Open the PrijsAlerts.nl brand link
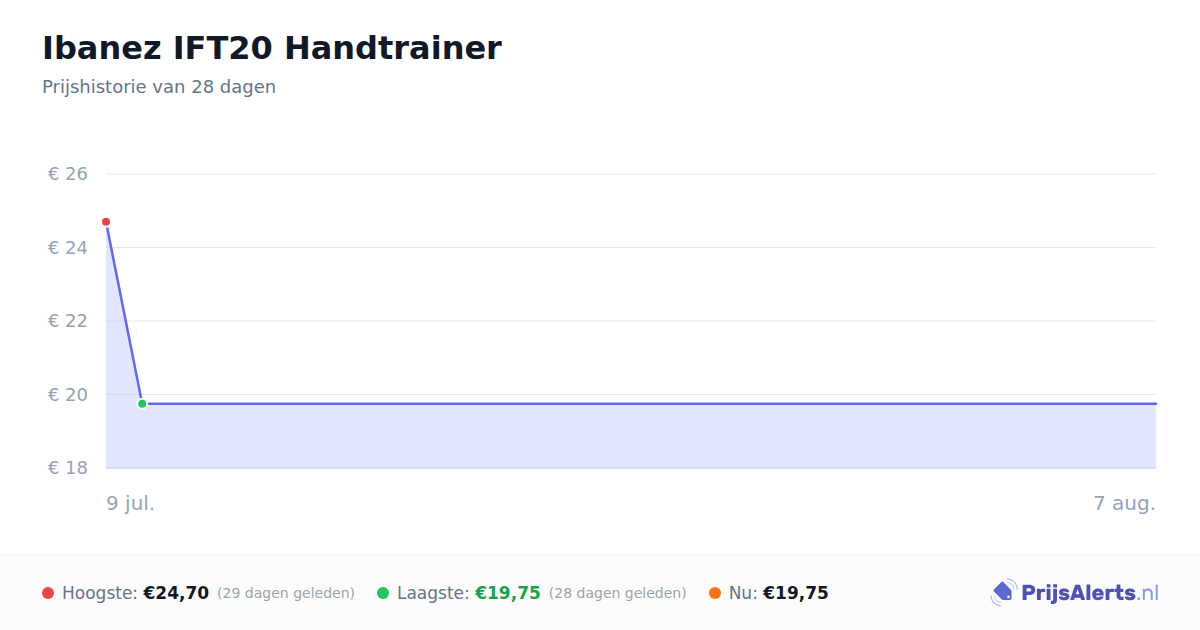 1075,593
